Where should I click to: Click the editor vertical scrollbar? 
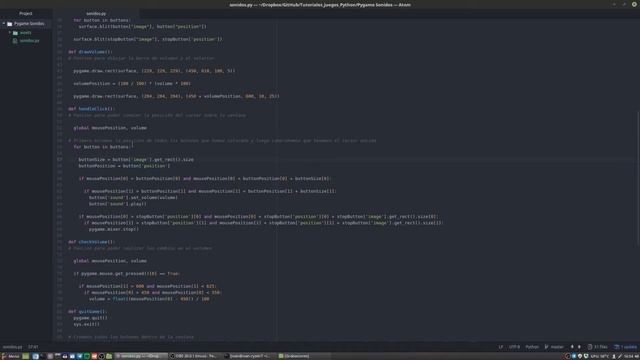point(638,178)
